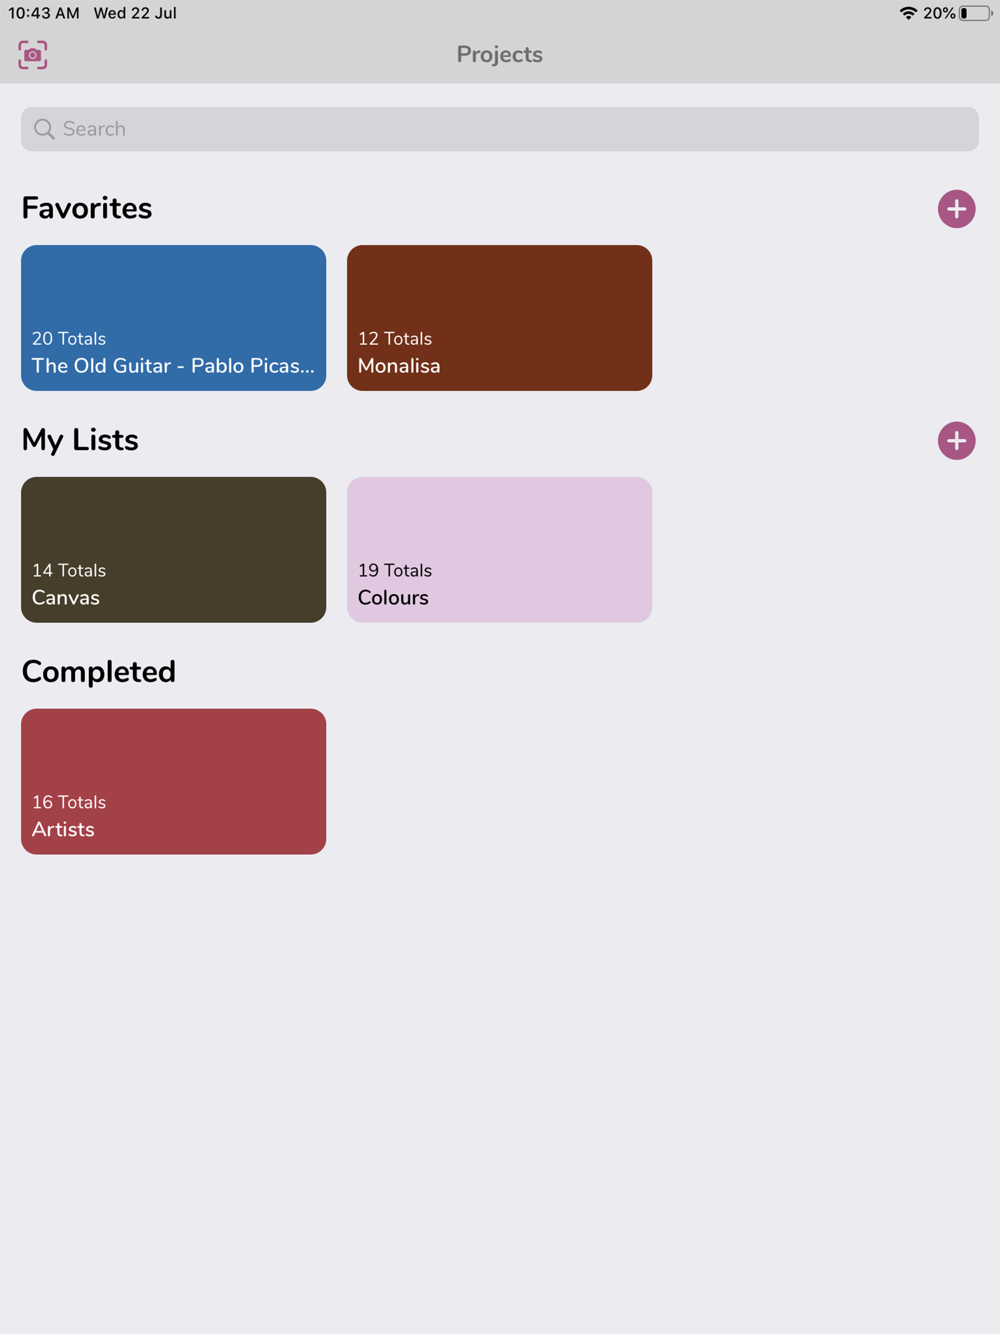Open the Canvas list card
The width and height of the screenshot is (1000, 1334).
pos(174,550)
